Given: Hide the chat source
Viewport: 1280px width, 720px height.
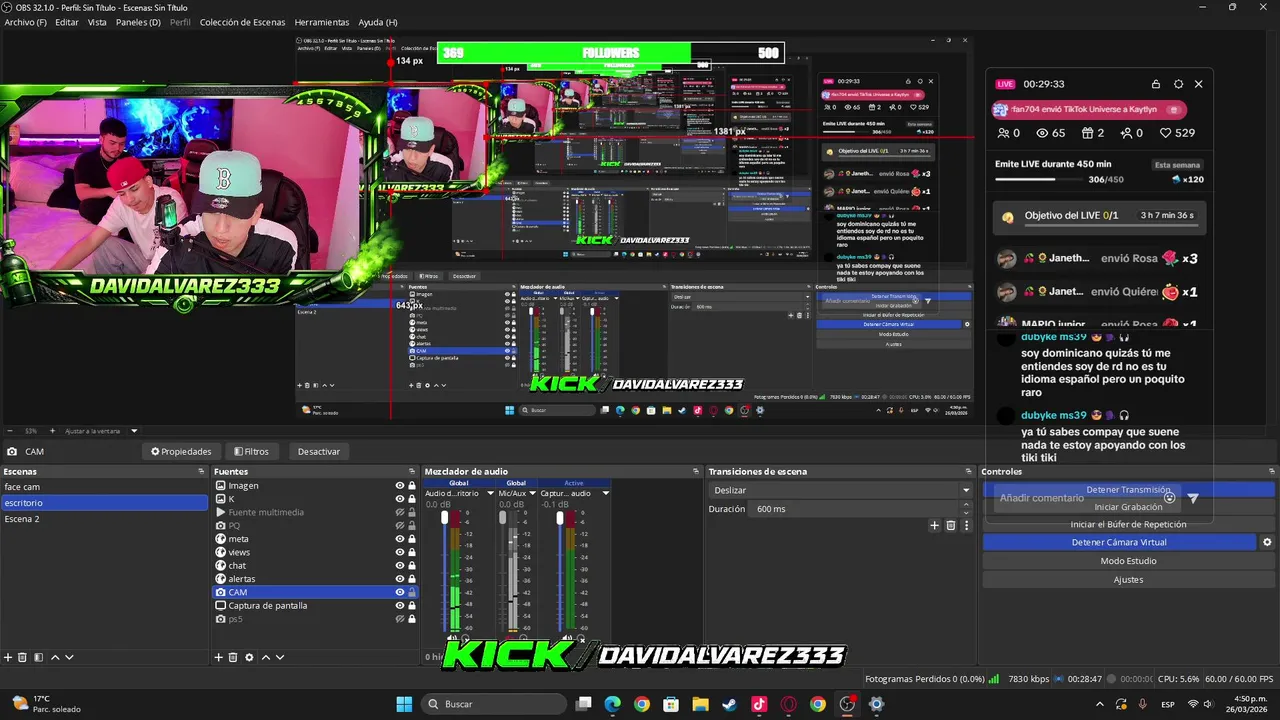Looking at the screenshot, I should (400, 565).
